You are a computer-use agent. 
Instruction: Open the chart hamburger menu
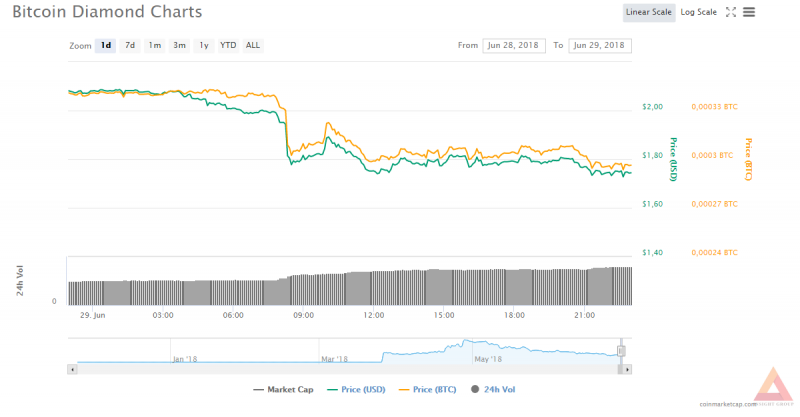748,12
